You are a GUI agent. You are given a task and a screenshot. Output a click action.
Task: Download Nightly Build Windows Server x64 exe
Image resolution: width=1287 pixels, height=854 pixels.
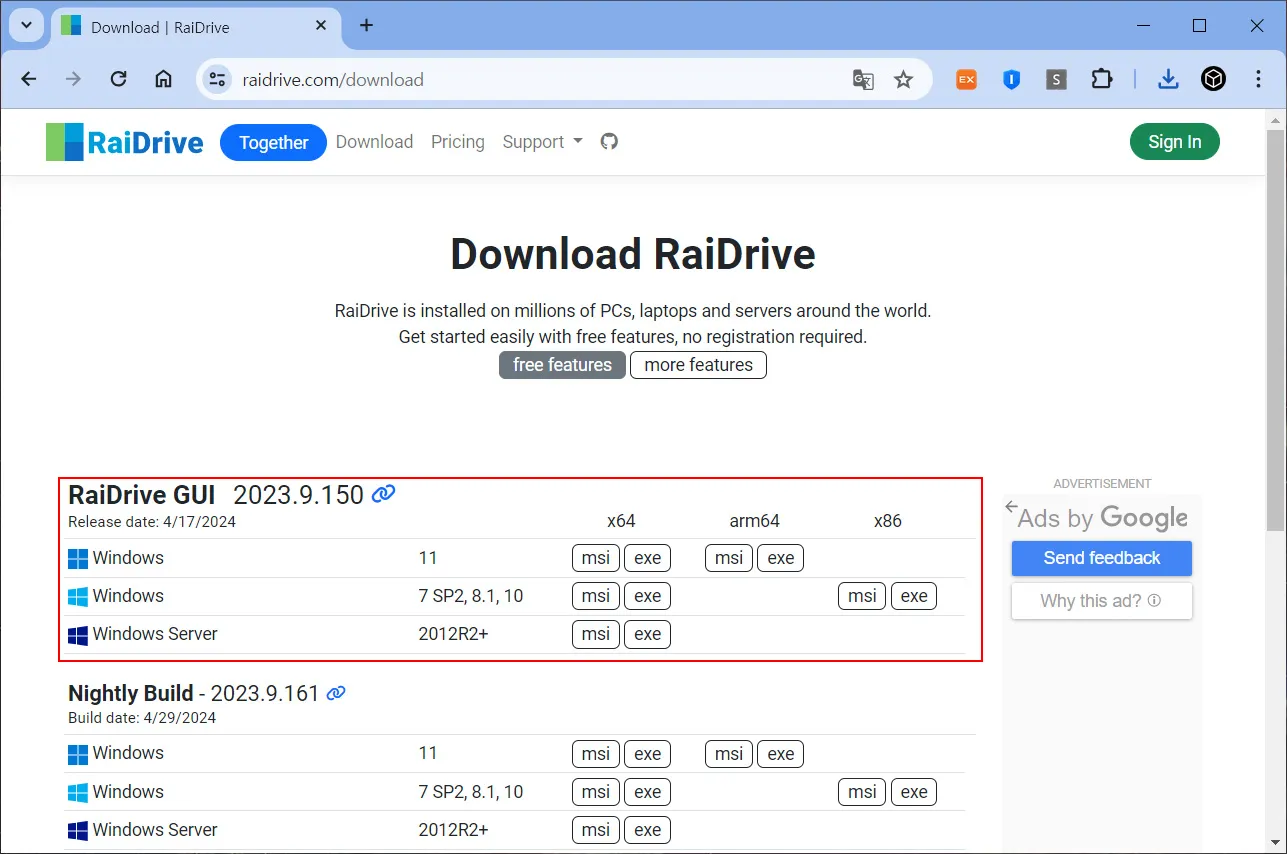pos(648,830)
